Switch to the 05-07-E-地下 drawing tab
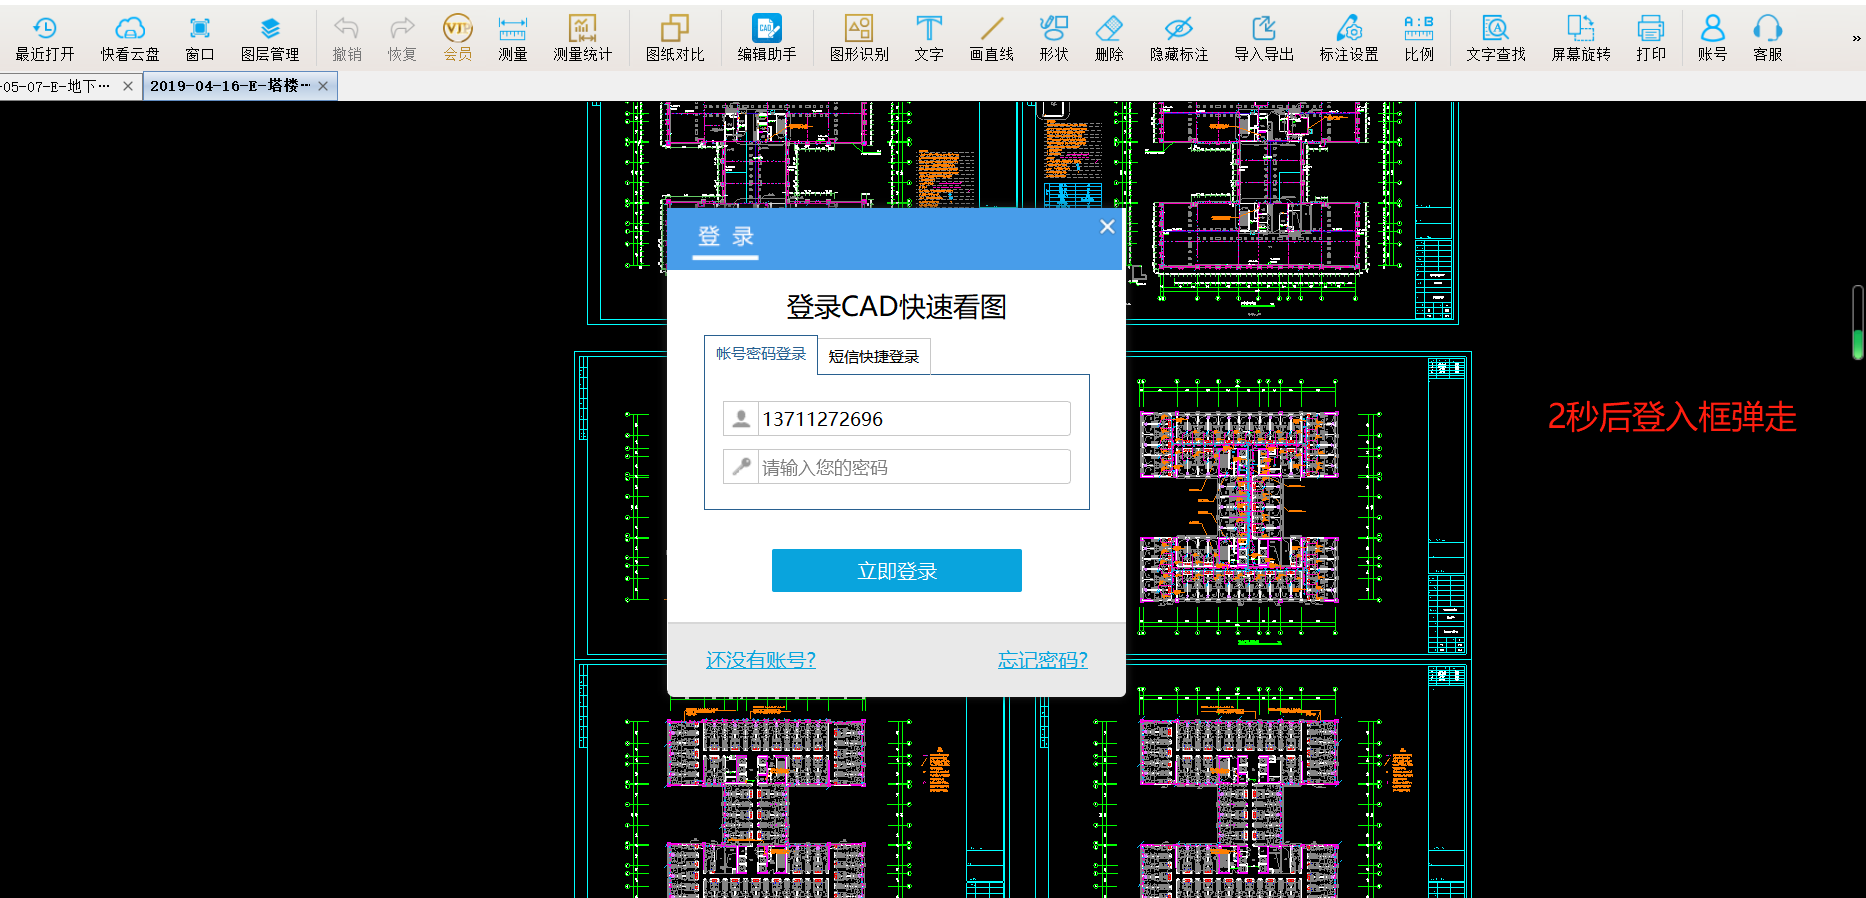The width and height of the screenshot is (1866, 898). point(56,86)
